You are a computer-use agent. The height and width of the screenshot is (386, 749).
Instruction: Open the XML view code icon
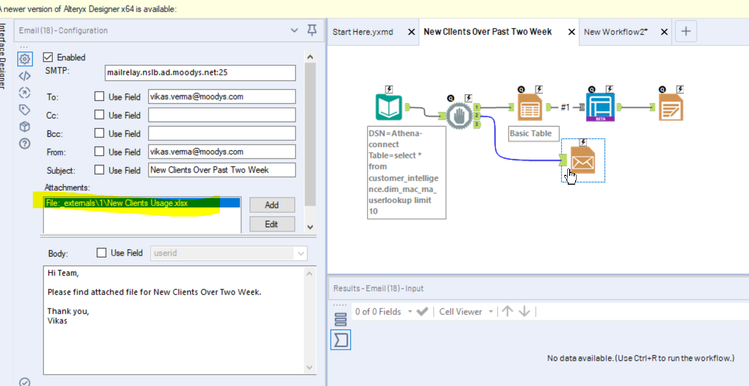pyautogui.click(x=25, y=76)
